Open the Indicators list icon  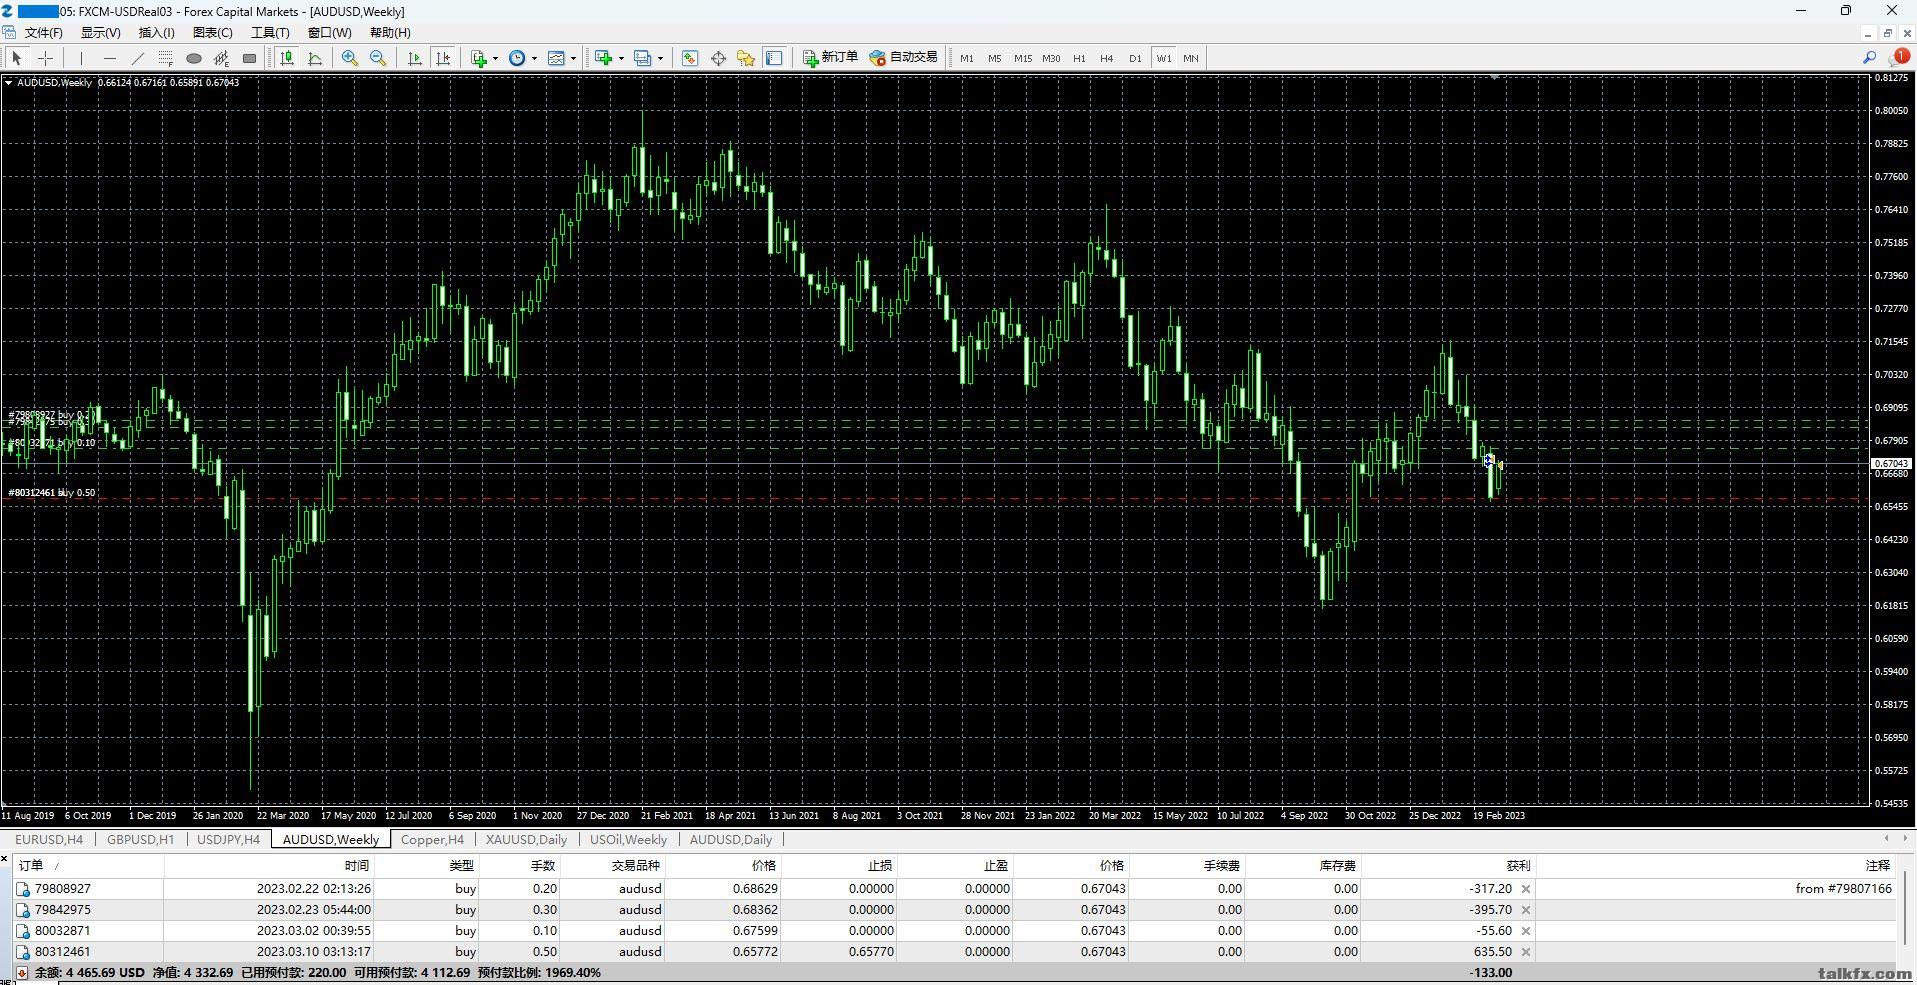[x=479, y=58]
